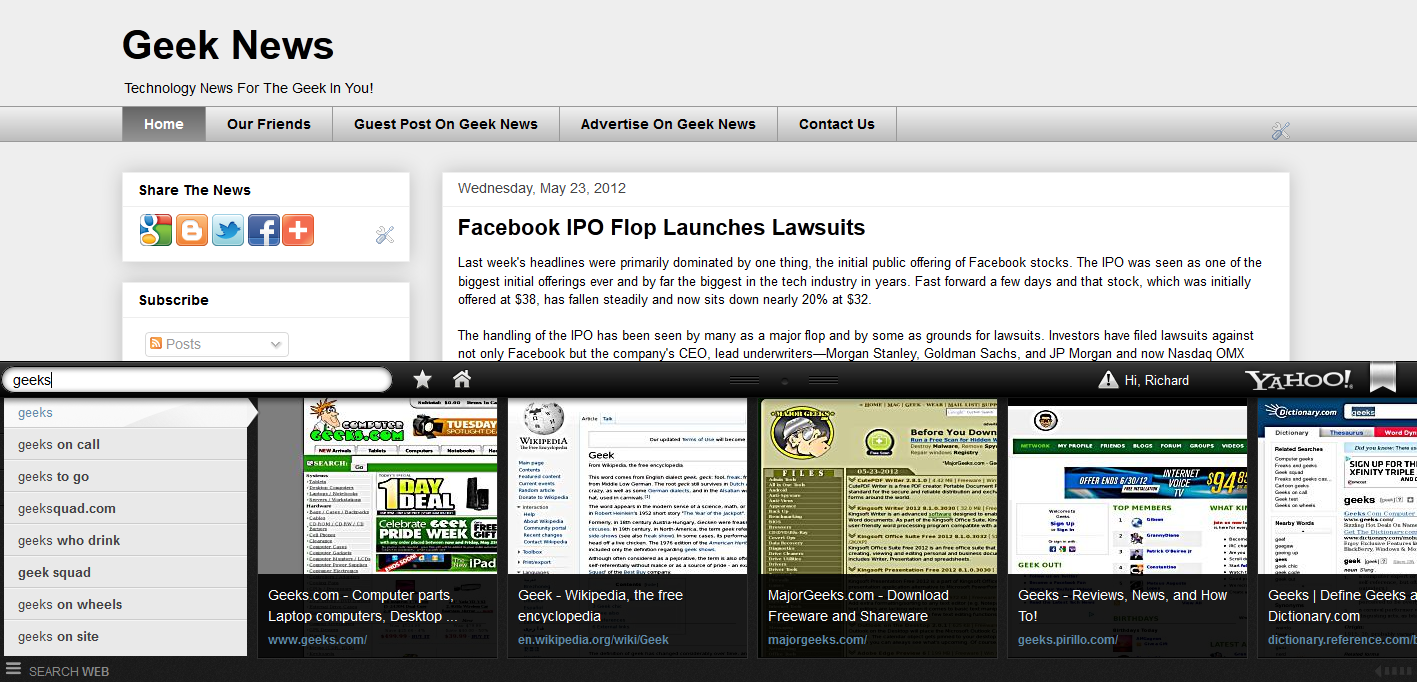The height and width of the screenshot is (682, 1417).
Task: Select Advertise On Geek News
Action: 667,124
